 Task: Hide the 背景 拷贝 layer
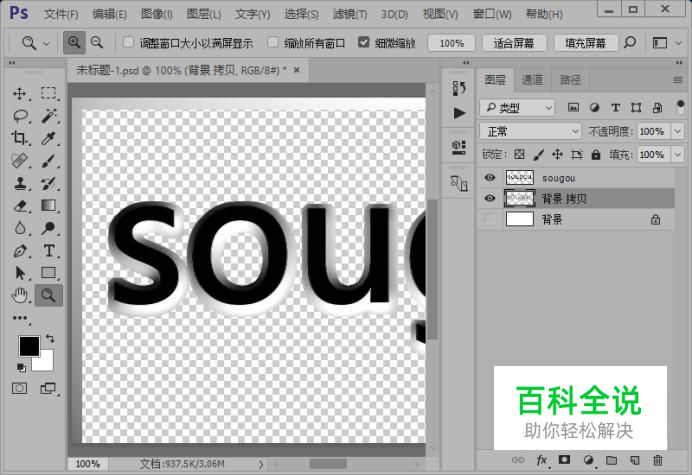pos(489,198)
